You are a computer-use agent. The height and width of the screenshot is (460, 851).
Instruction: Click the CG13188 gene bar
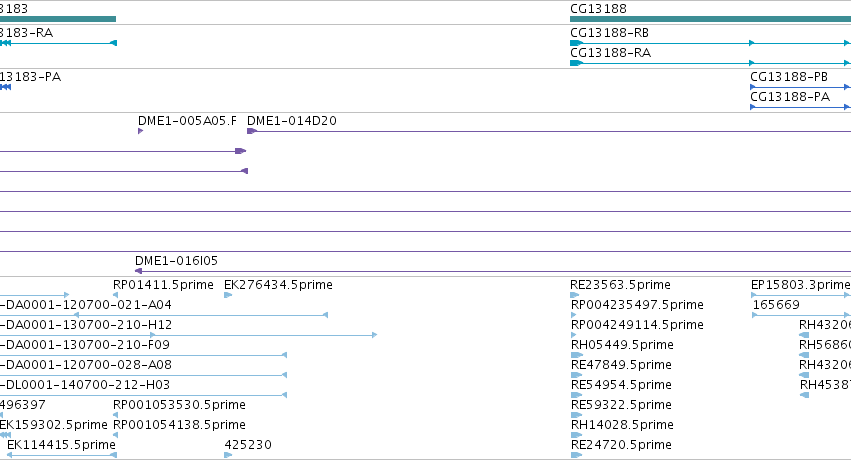(x=710, y=19)
